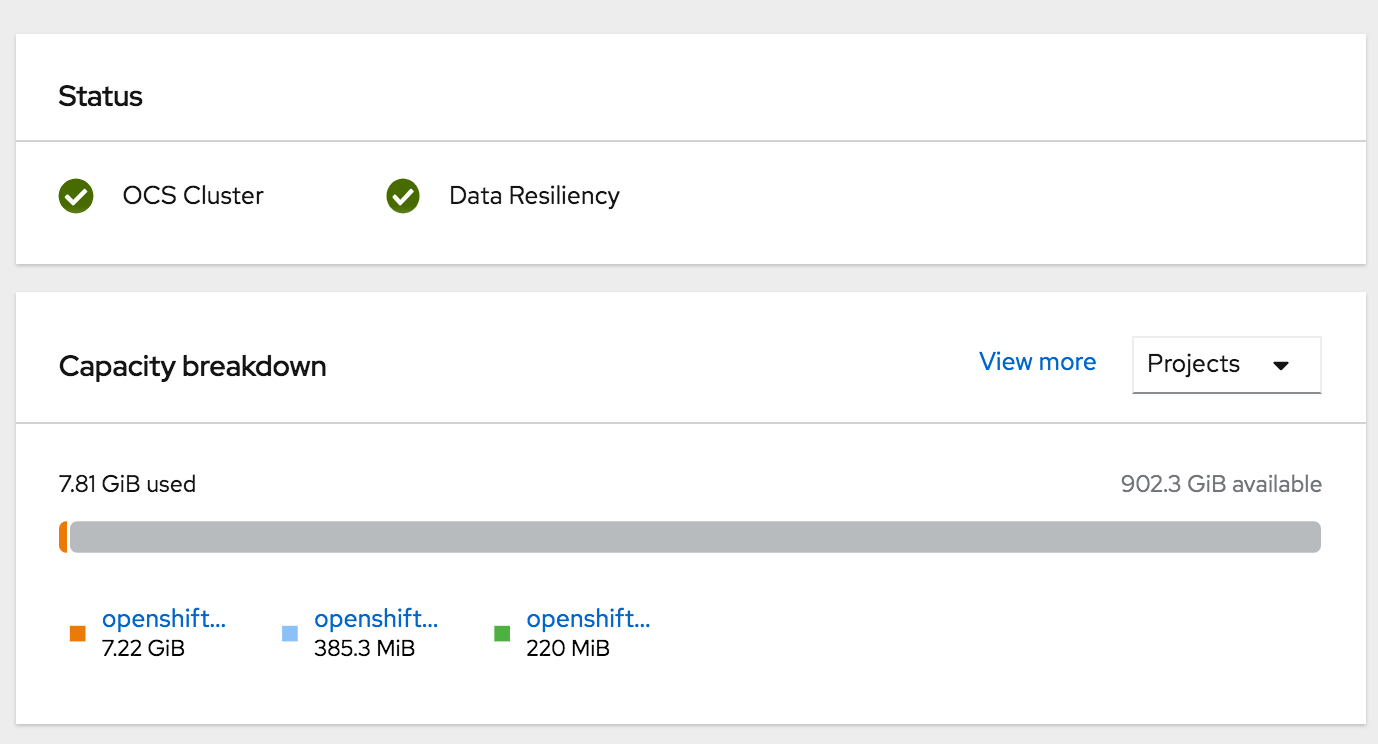
Task: Click the 7.22 GiB value
Action: pyautogui.click(x=143, y=649)
